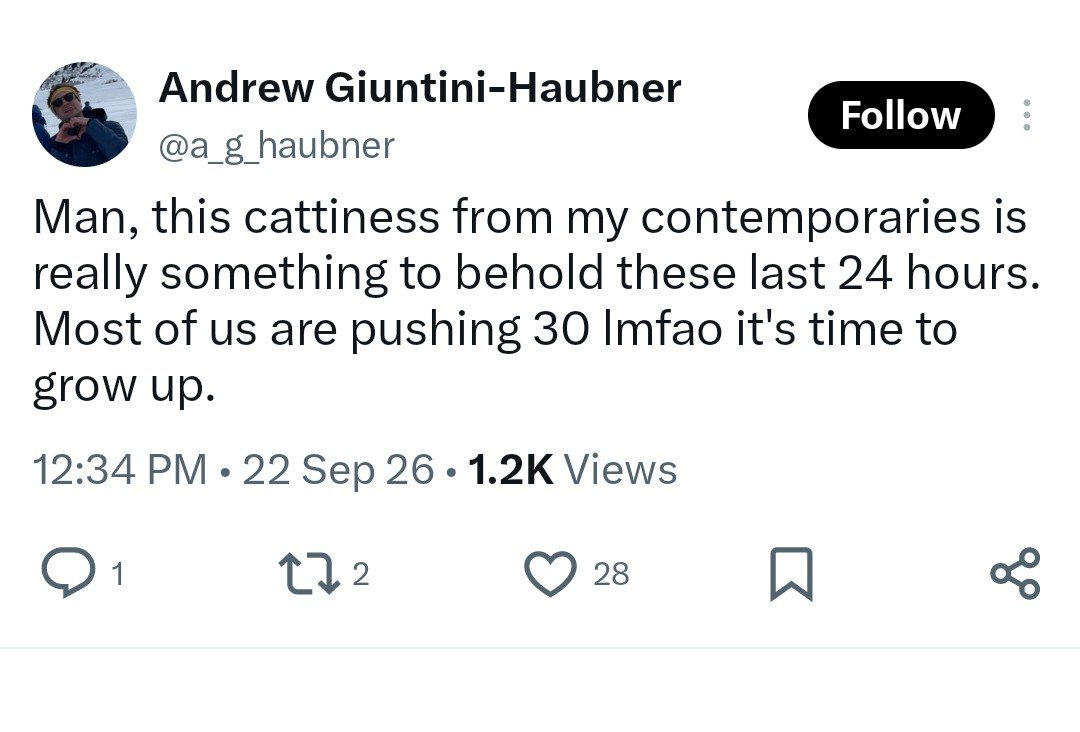Click the tweet line beginning 'Man, this cattiness'
This screenshot has width=1080, height=732.
click(x=530, y=216)
